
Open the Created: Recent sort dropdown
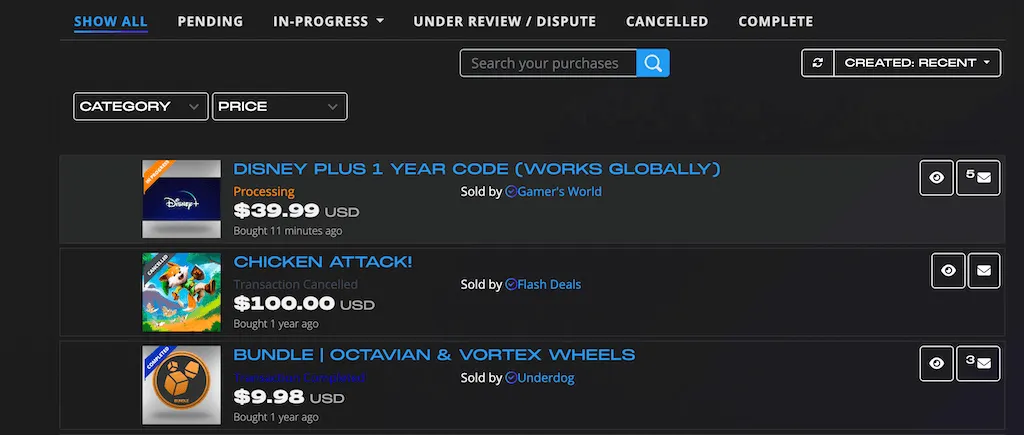tap(918, 63)
